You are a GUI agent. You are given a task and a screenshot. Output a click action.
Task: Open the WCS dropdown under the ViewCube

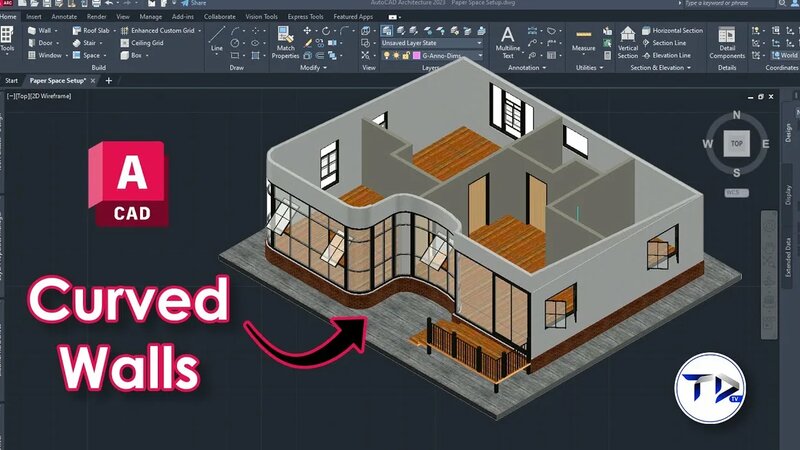click(x=737, y=193)
